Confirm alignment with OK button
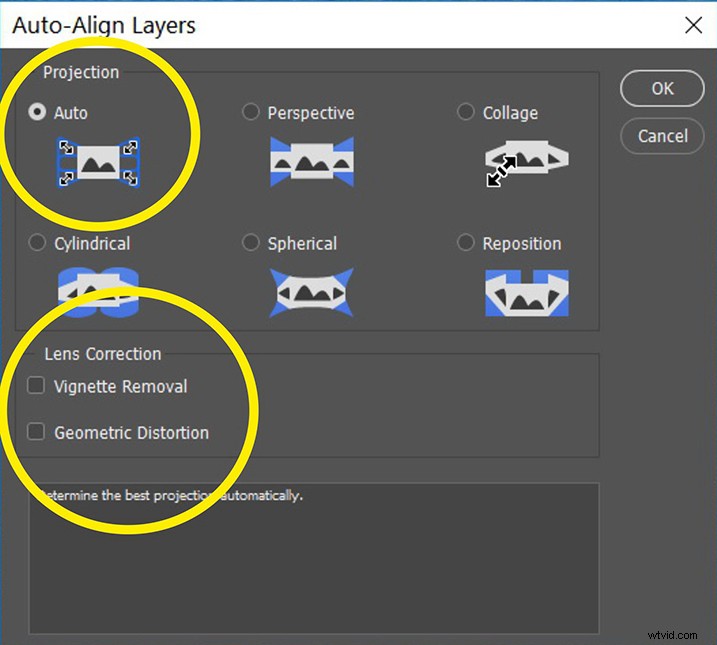 [x=662, y=88]
